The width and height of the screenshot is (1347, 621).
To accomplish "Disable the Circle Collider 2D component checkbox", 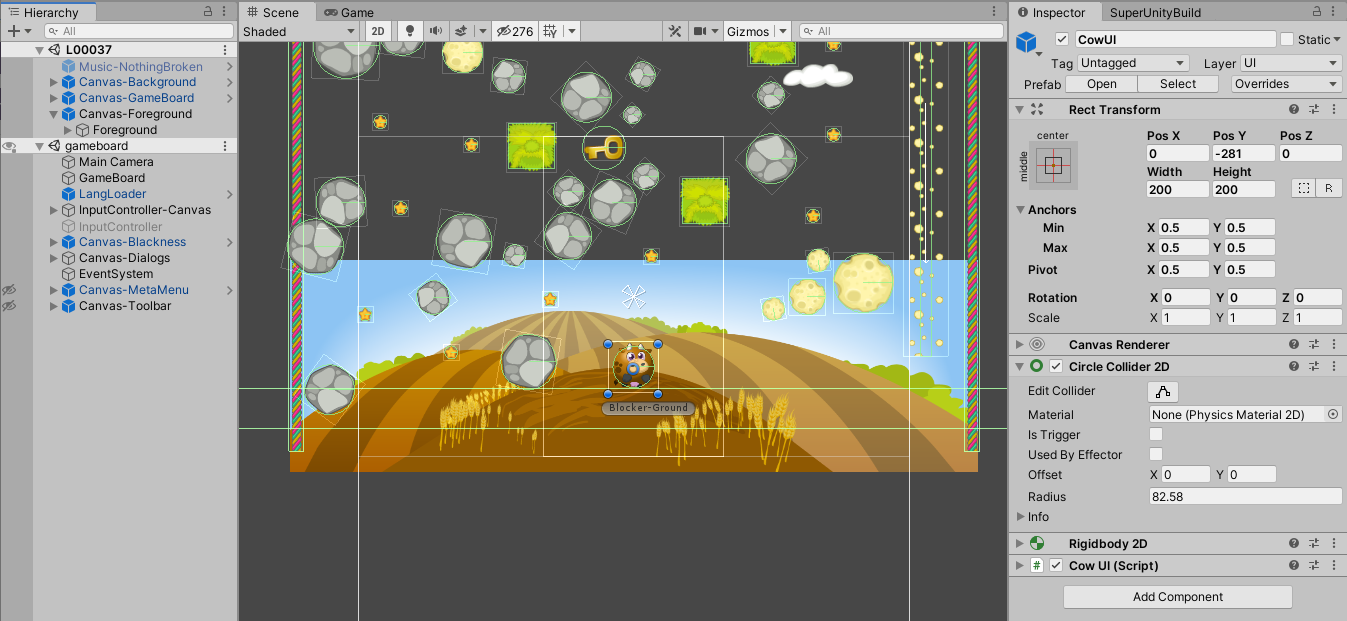I will (x=1056, y=367).
